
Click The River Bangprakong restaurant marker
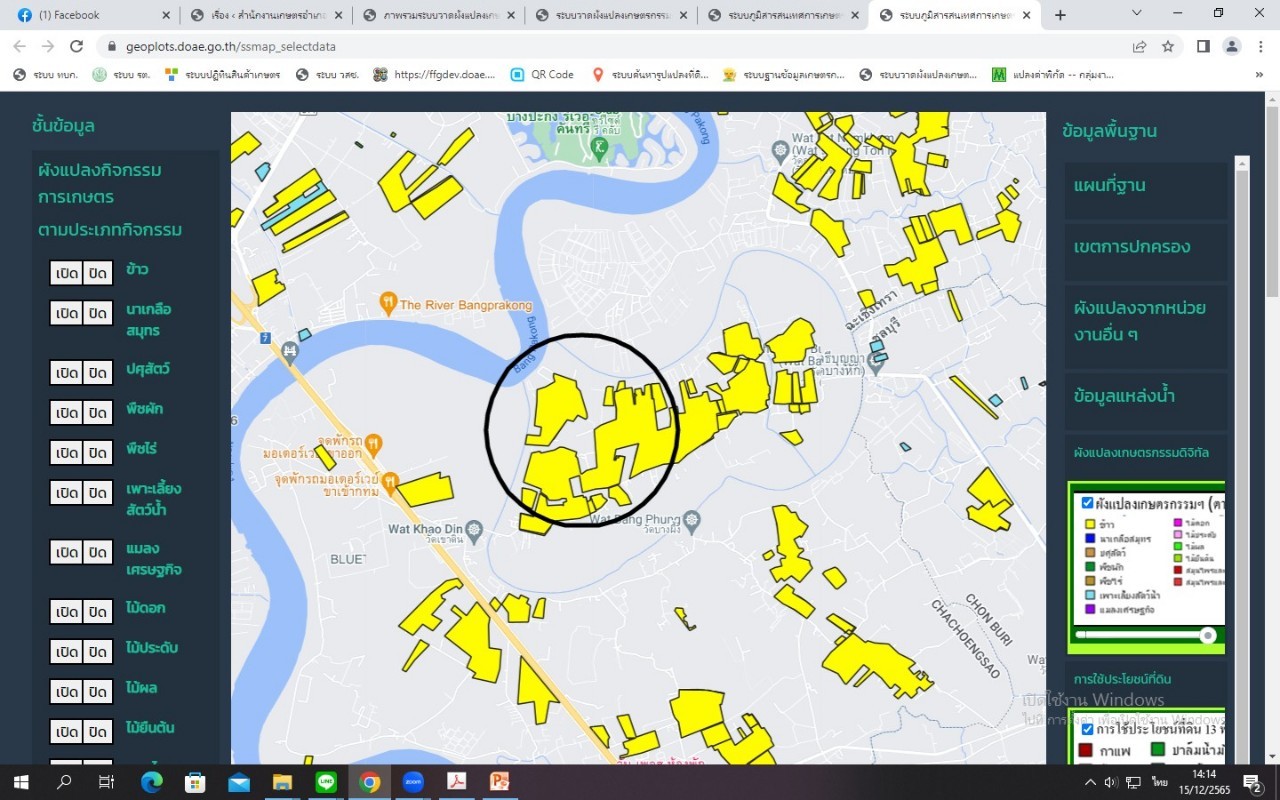coord(388,304)
